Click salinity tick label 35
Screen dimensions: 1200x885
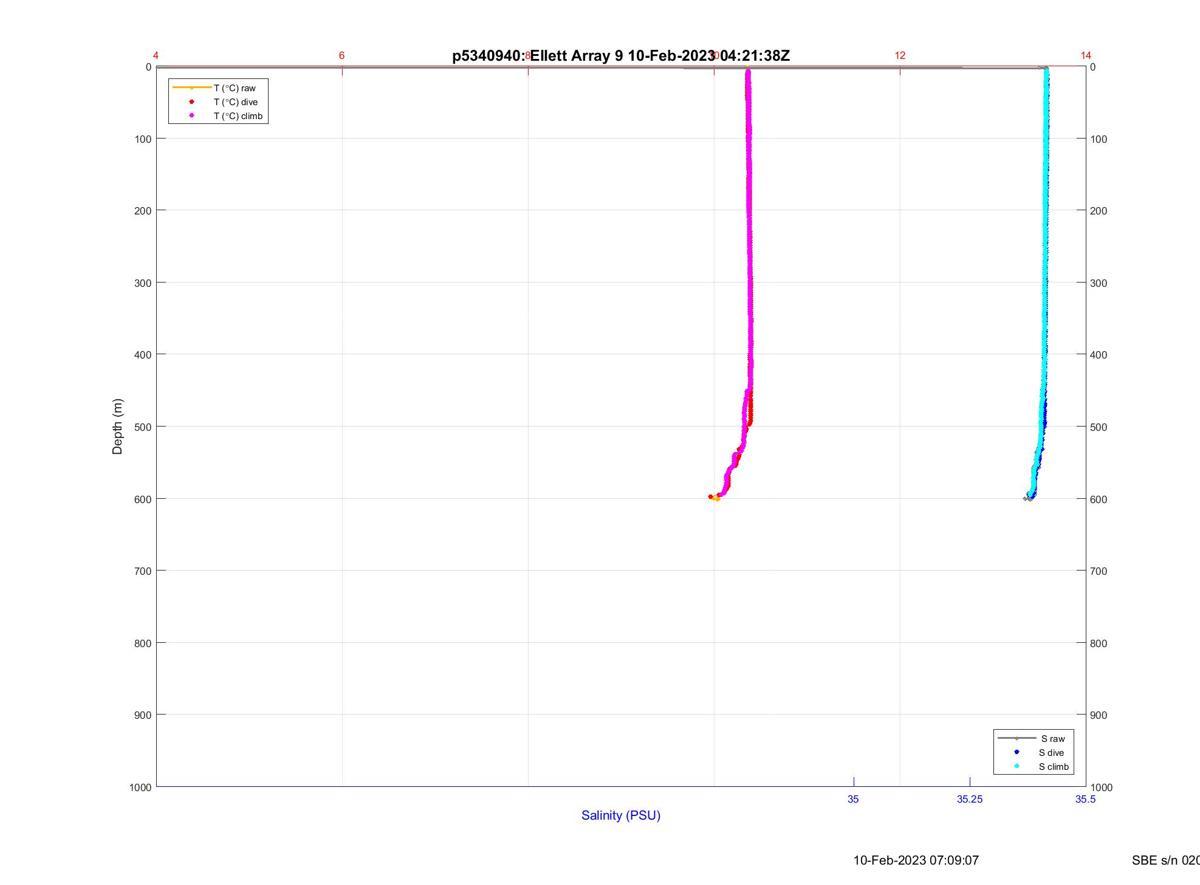click(x=853, y=799)
